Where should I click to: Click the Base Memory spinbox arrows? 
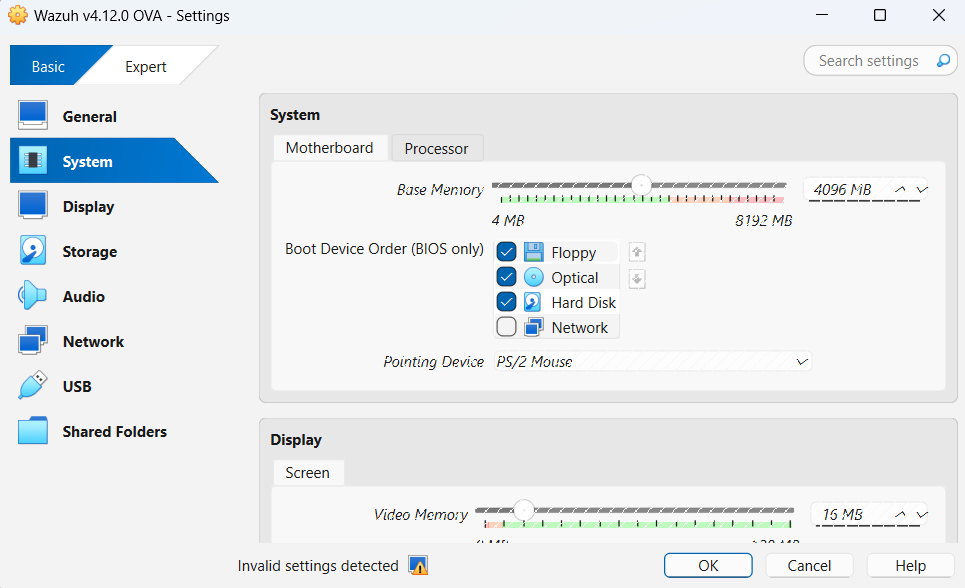coord(911,189)
